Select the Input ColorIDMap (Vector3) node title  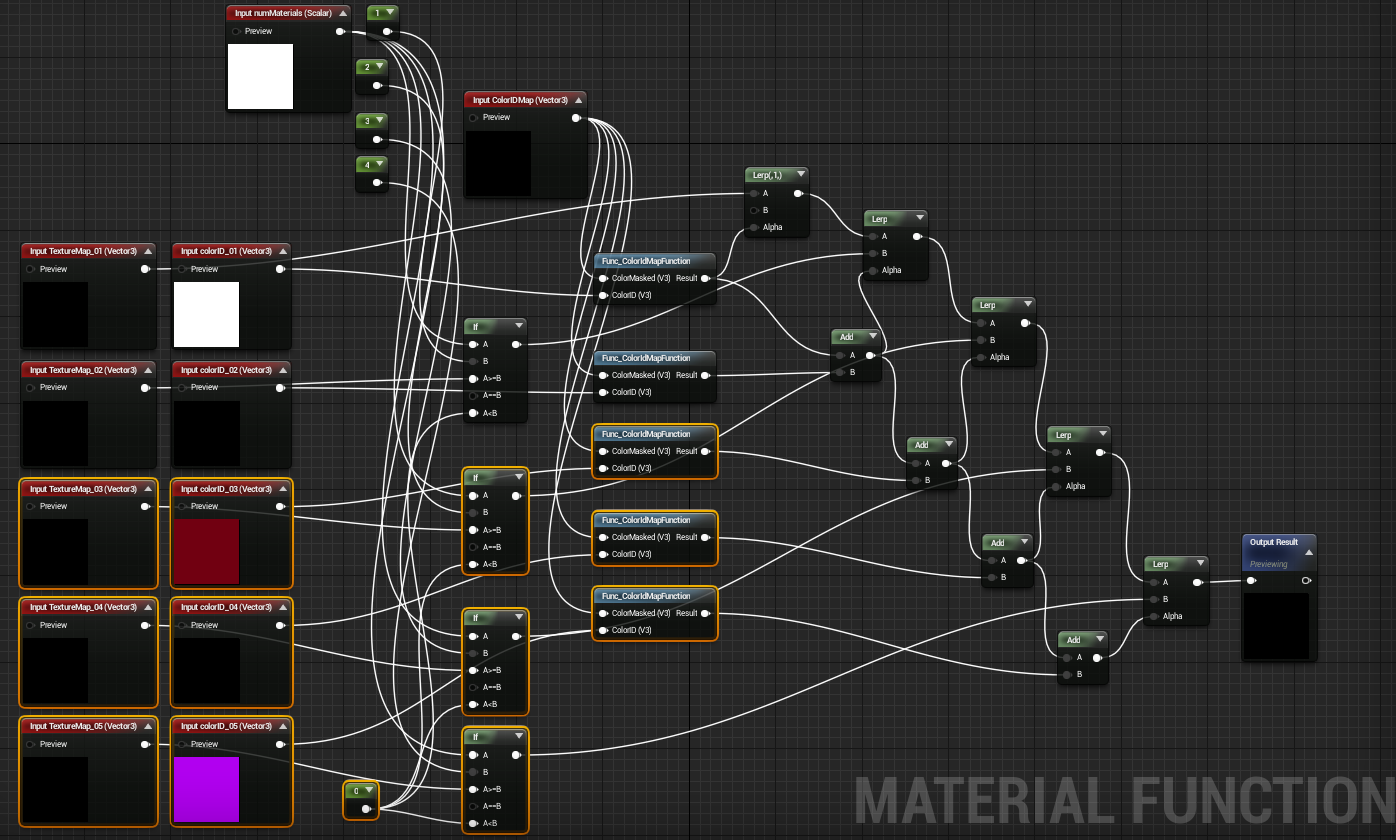tap(520, 100)
